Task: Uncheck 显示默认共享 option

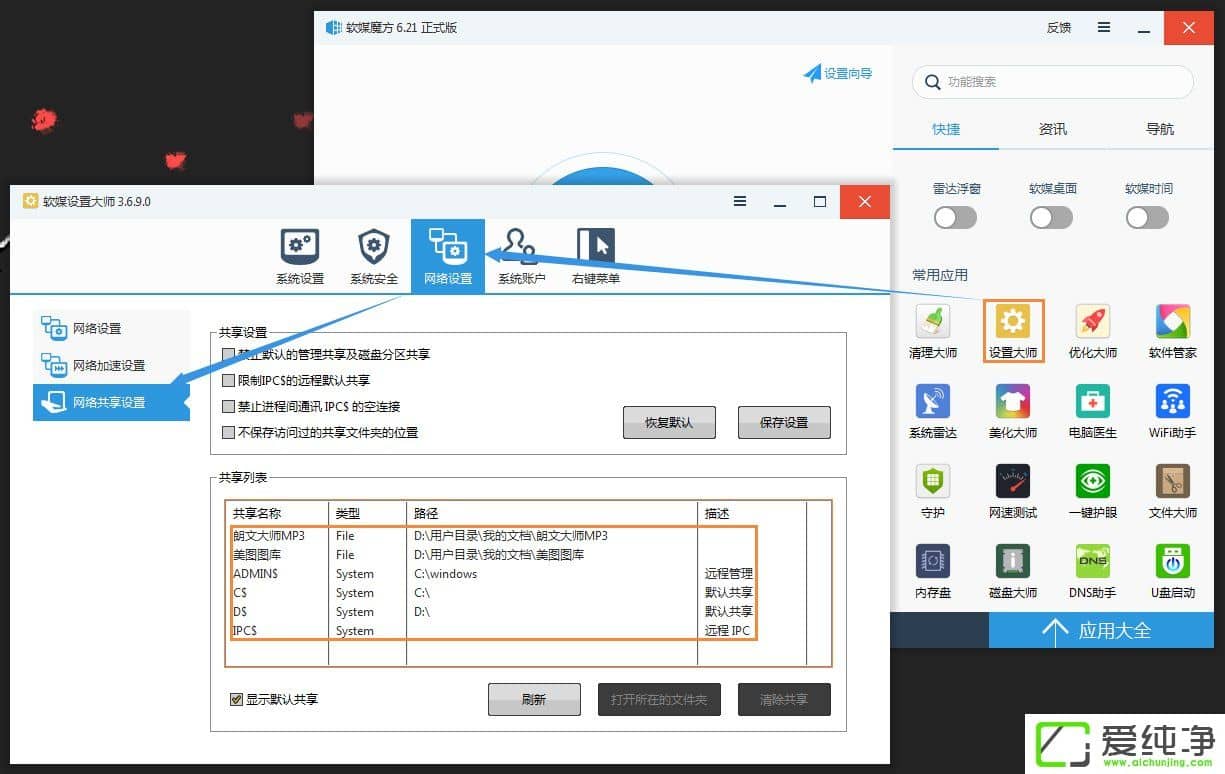Action: (236, 699)
